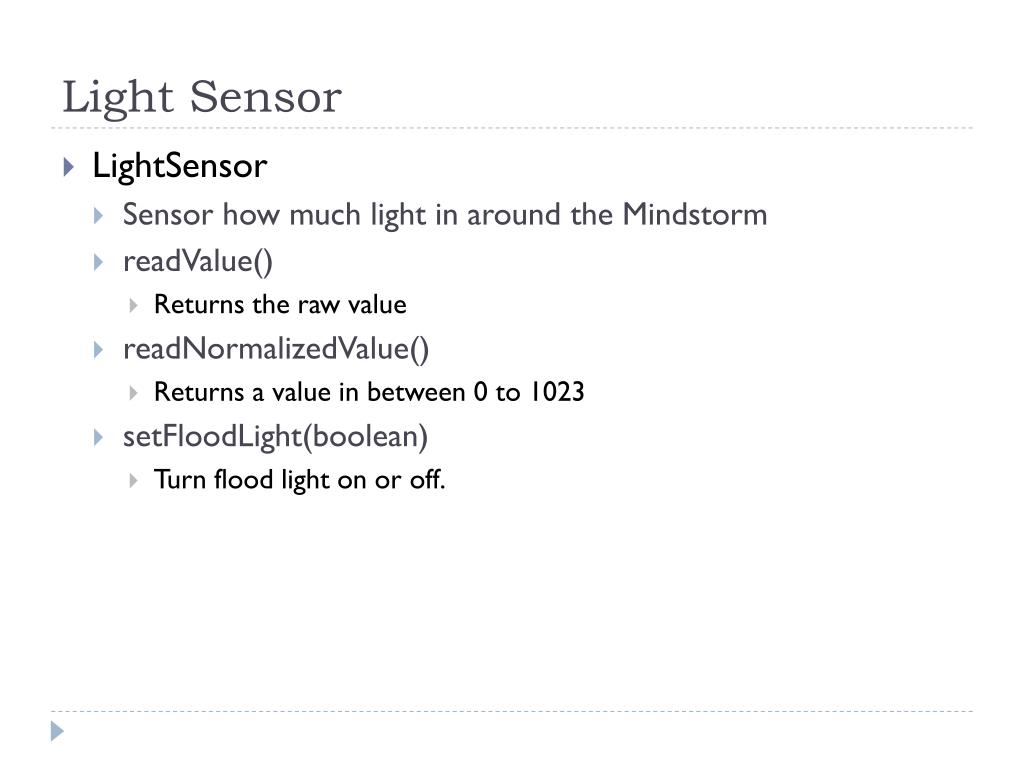Click the bullet before Returns a value in between
1024x768 pixels.
coord(133,392)
